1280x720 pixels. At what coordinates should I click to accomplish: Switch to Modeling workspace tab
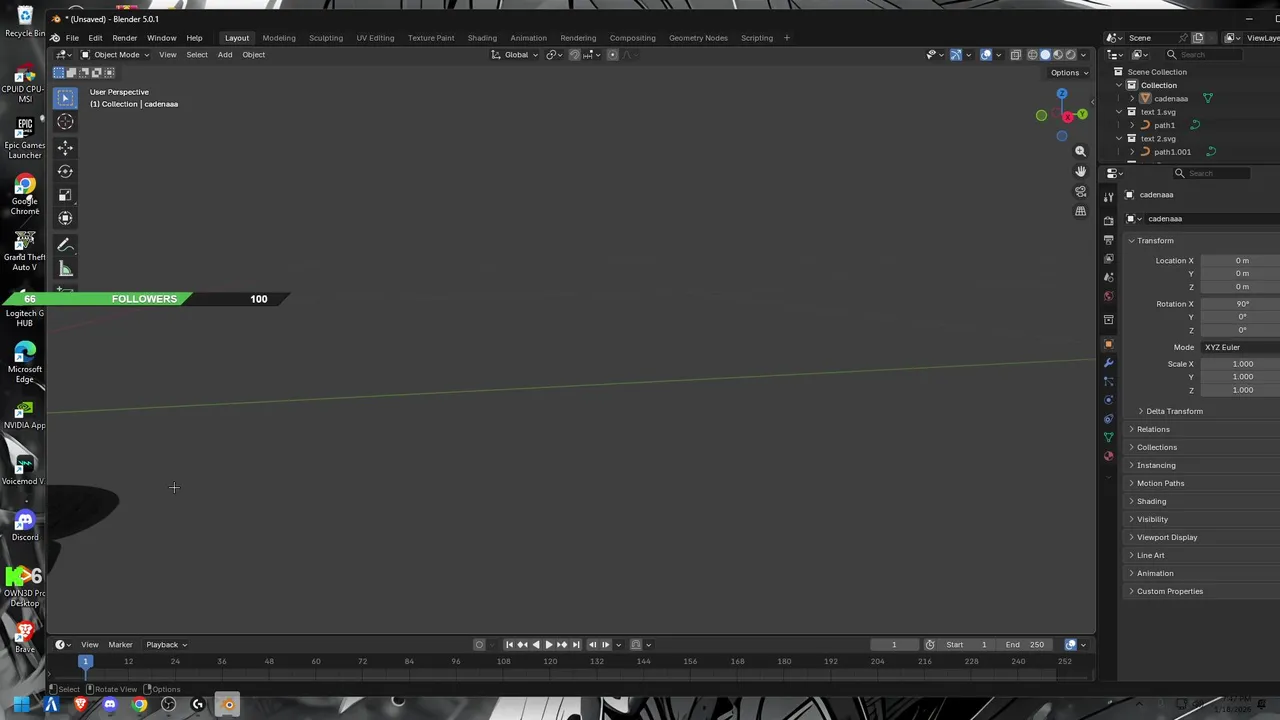[x=279, y=38]
